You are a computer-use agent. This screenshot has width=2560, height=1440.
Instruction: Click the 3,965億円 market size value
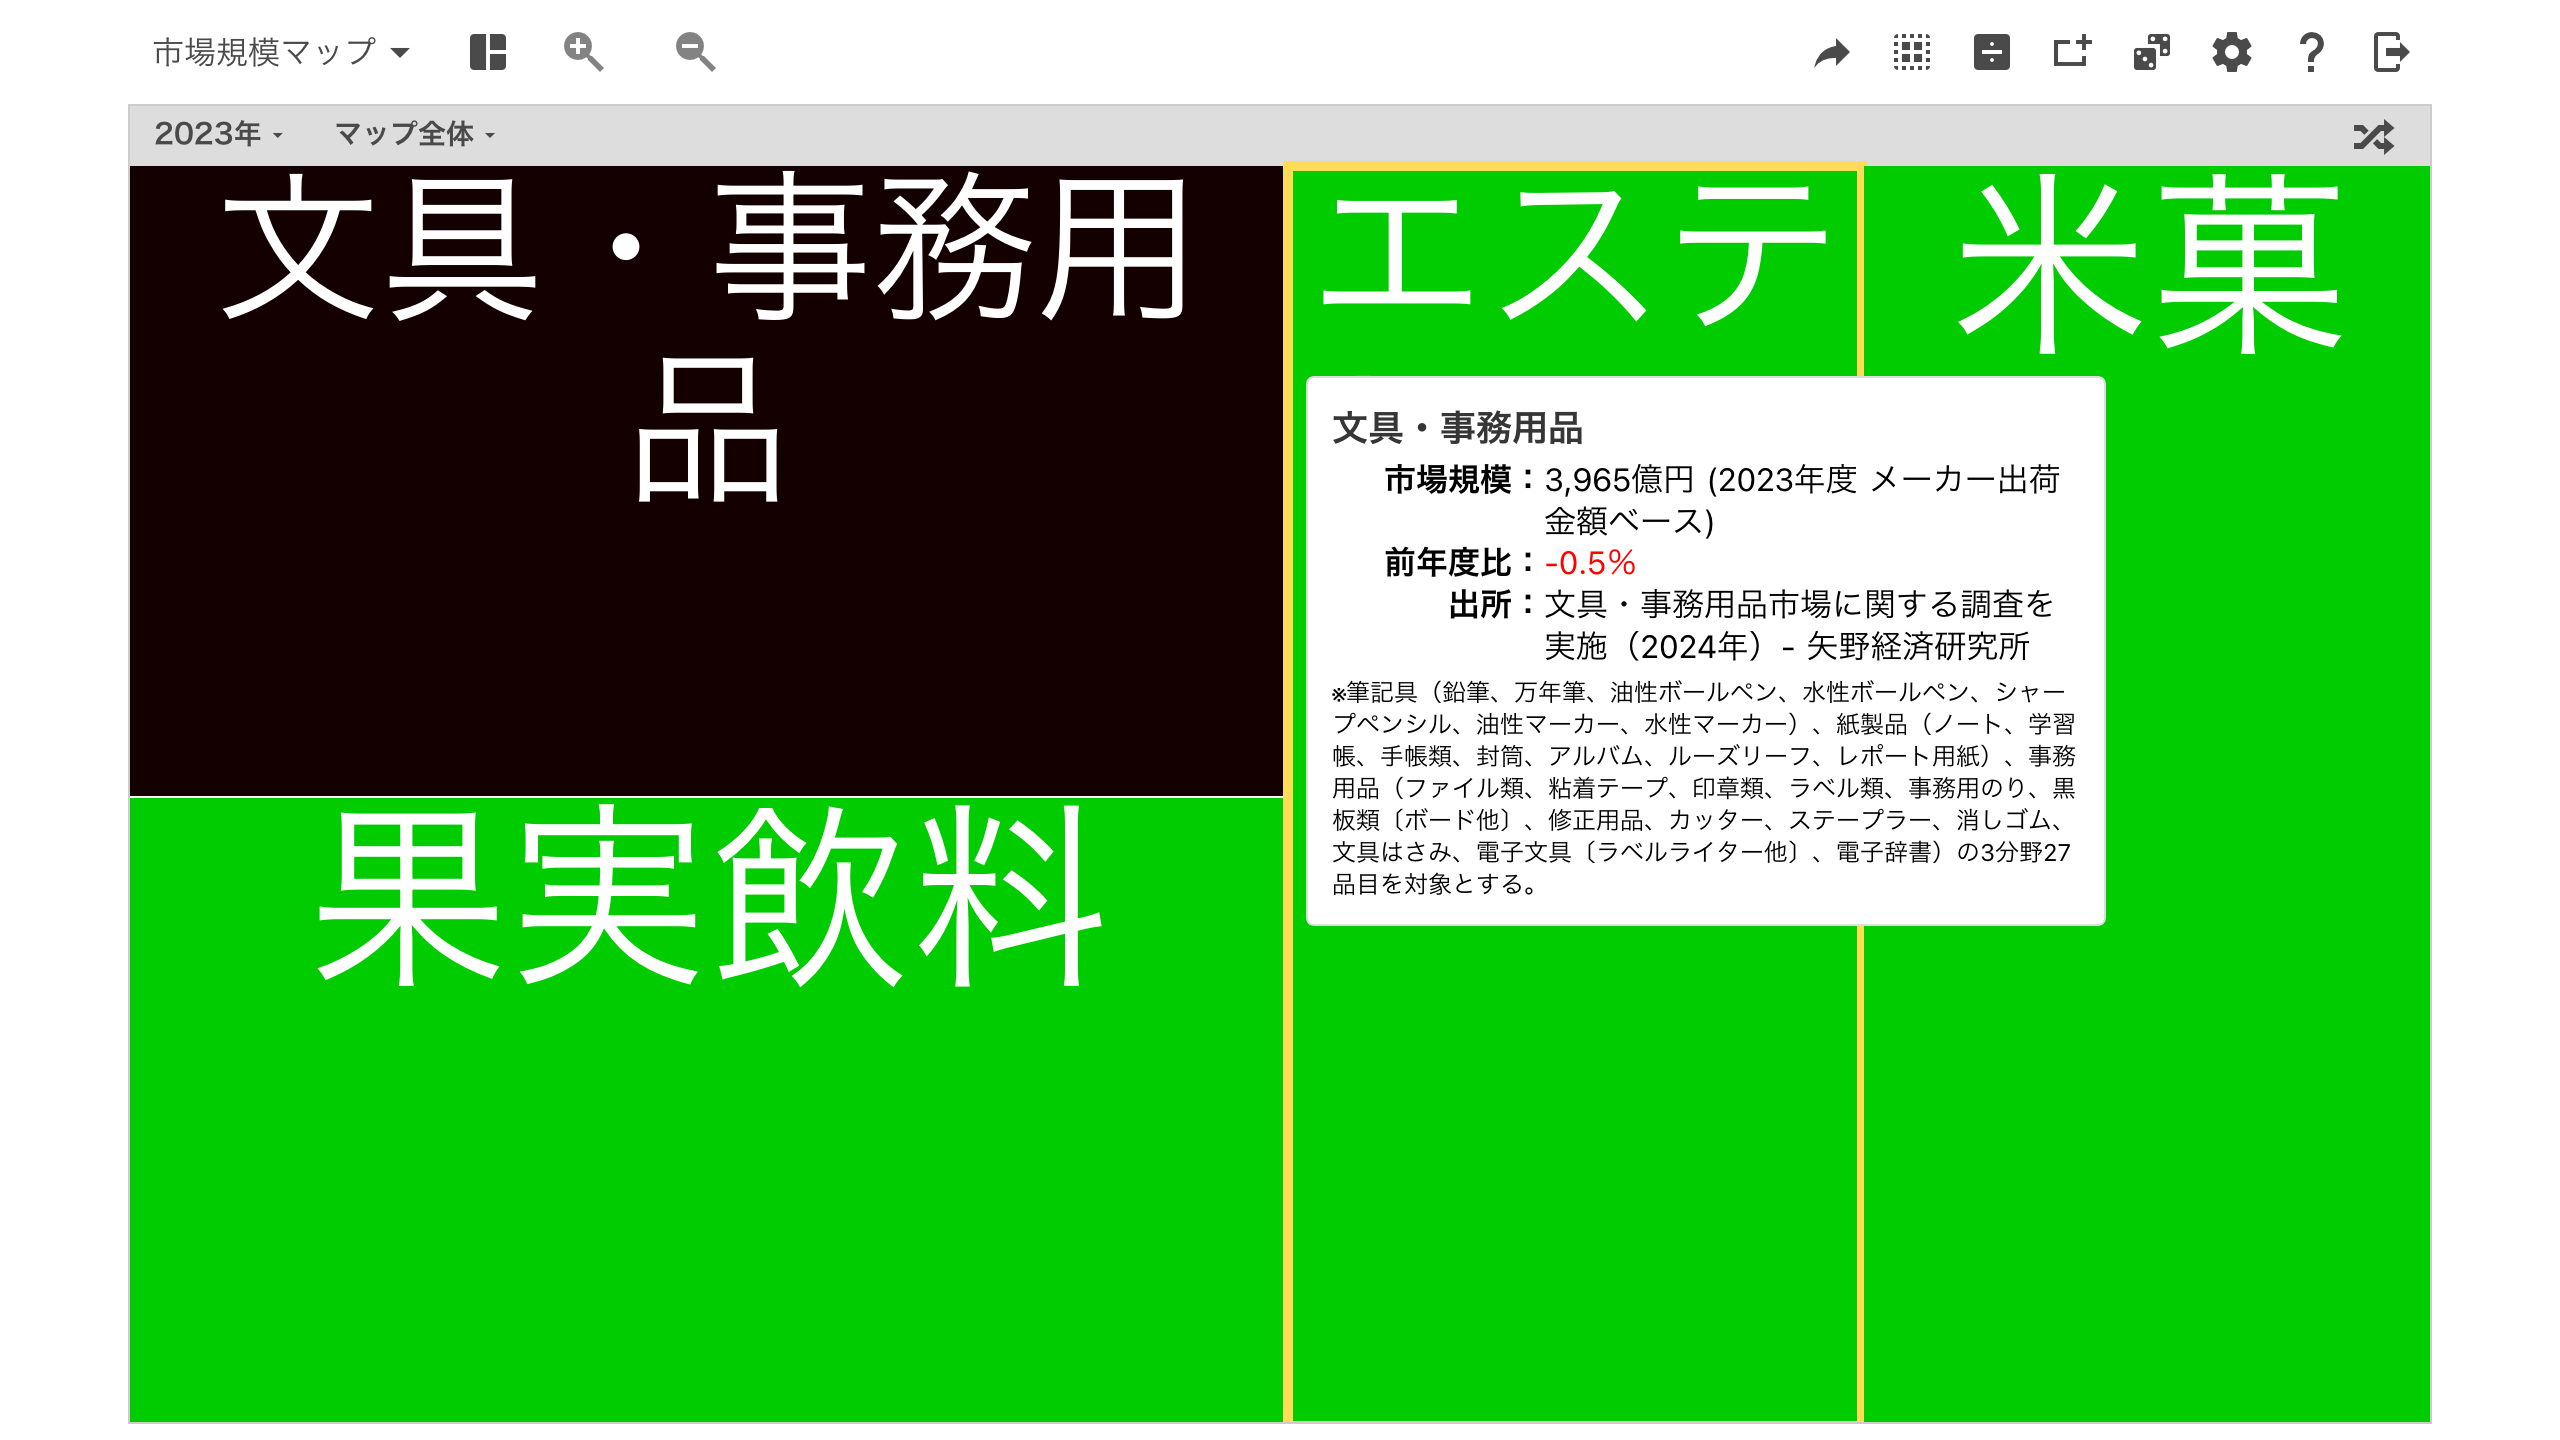(x=1619, y=480)
